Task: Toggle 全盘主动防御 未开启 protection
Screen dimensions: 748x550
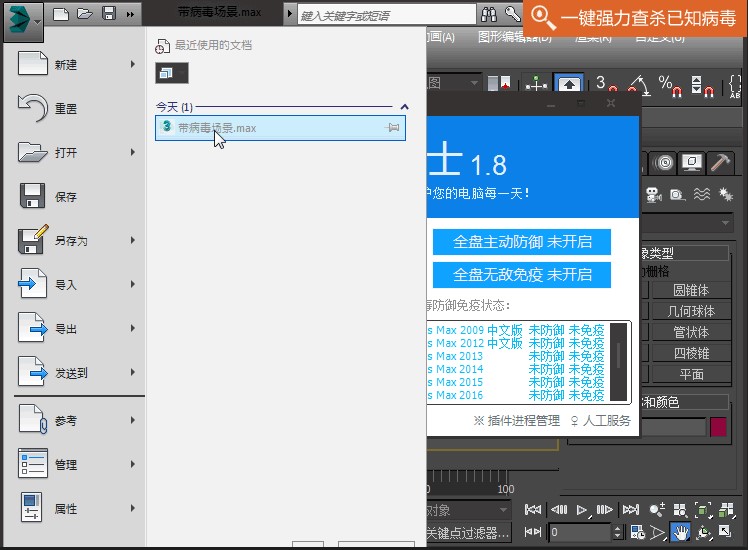Action: pos(522,241)
